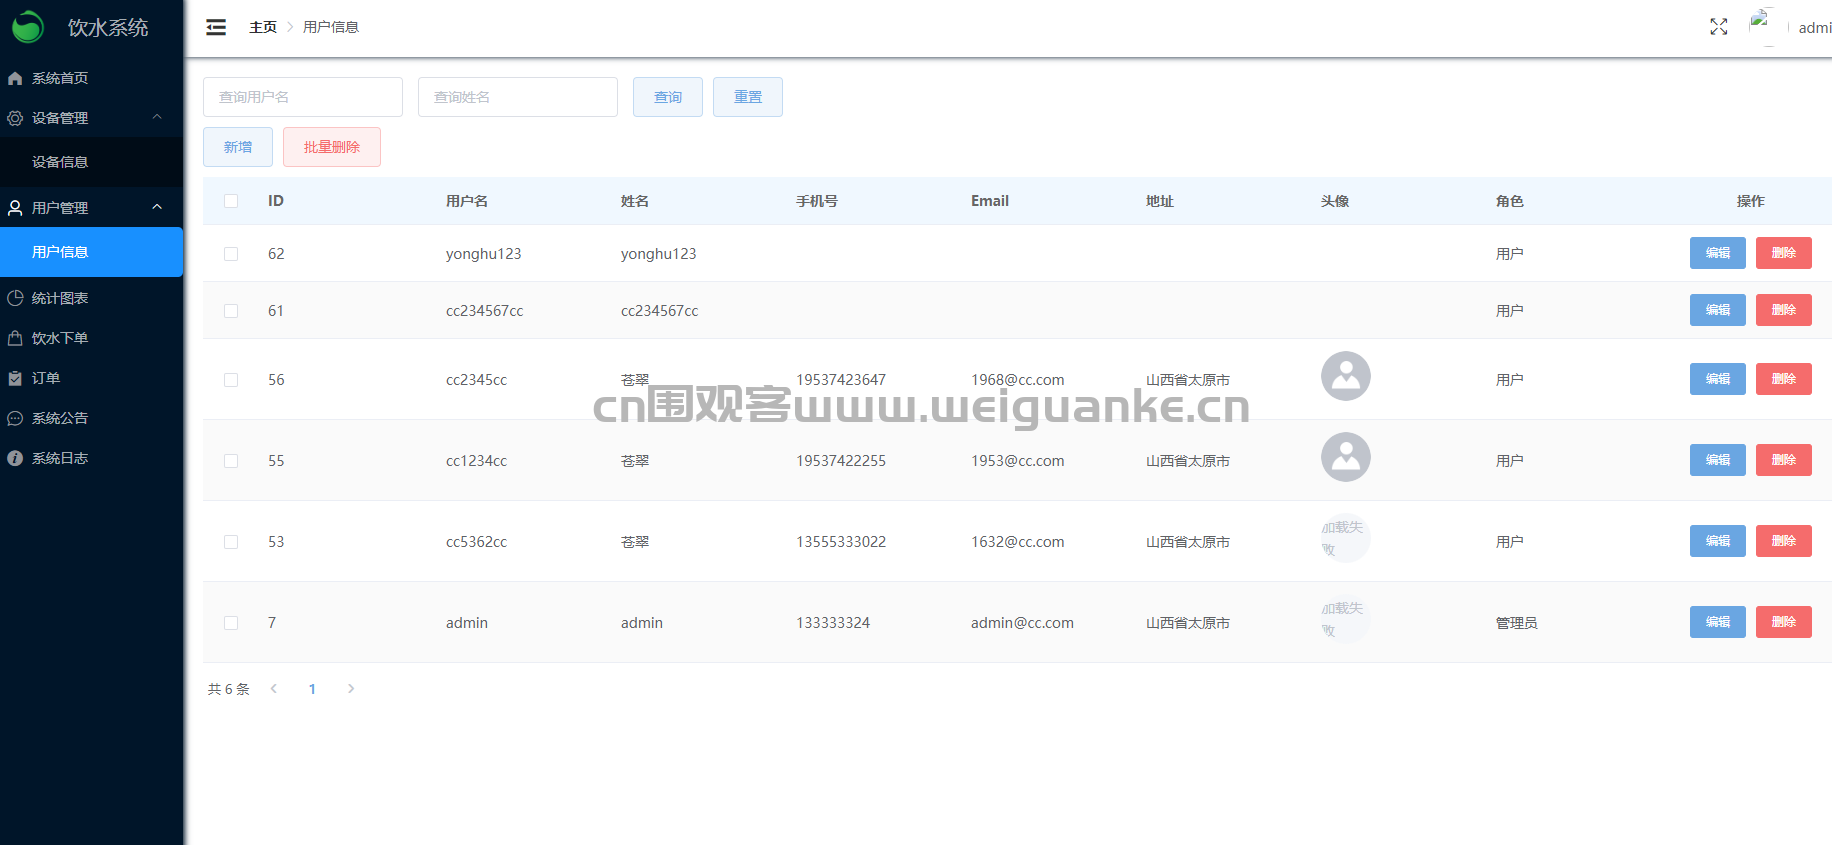The height and width of the screenshot is (845, 1832).
Task: Collapse the 设备管理 submenu
Action: pyautogui.click(x=157, y=117)
